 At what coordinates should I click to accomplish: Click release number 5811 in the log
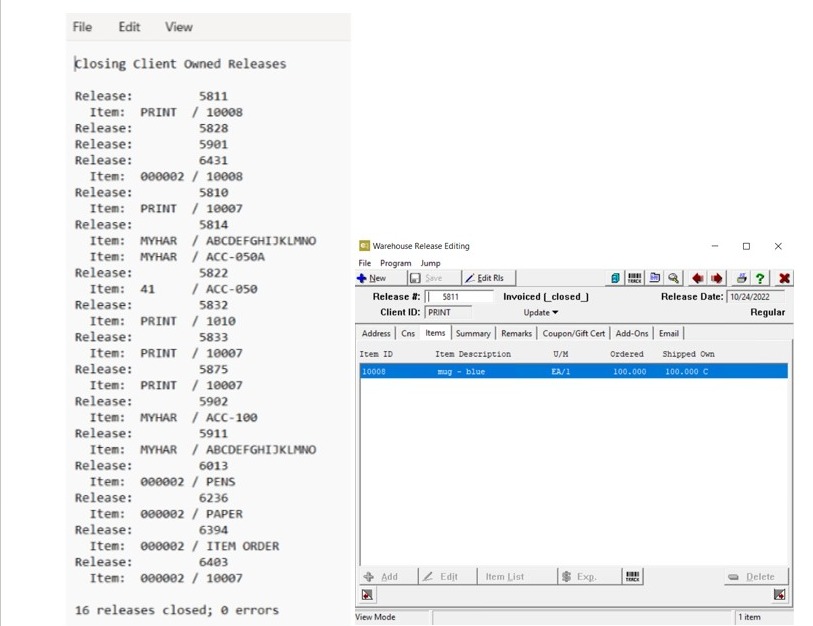click(213, 96)
